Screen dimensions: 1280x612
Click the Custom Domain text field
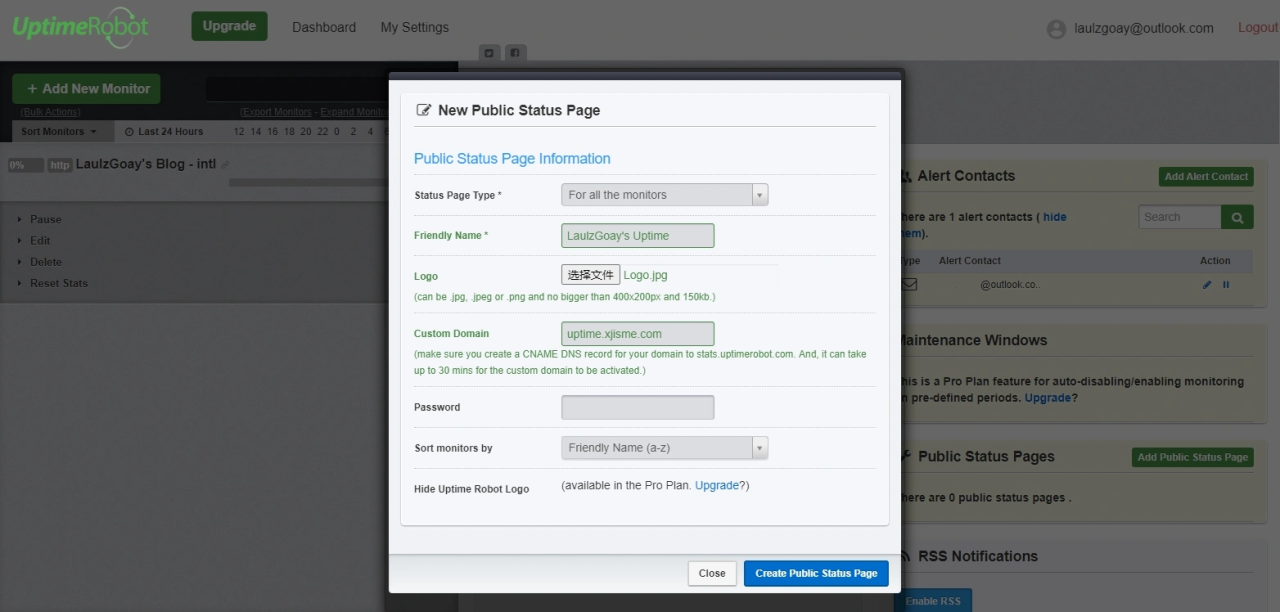637,334
